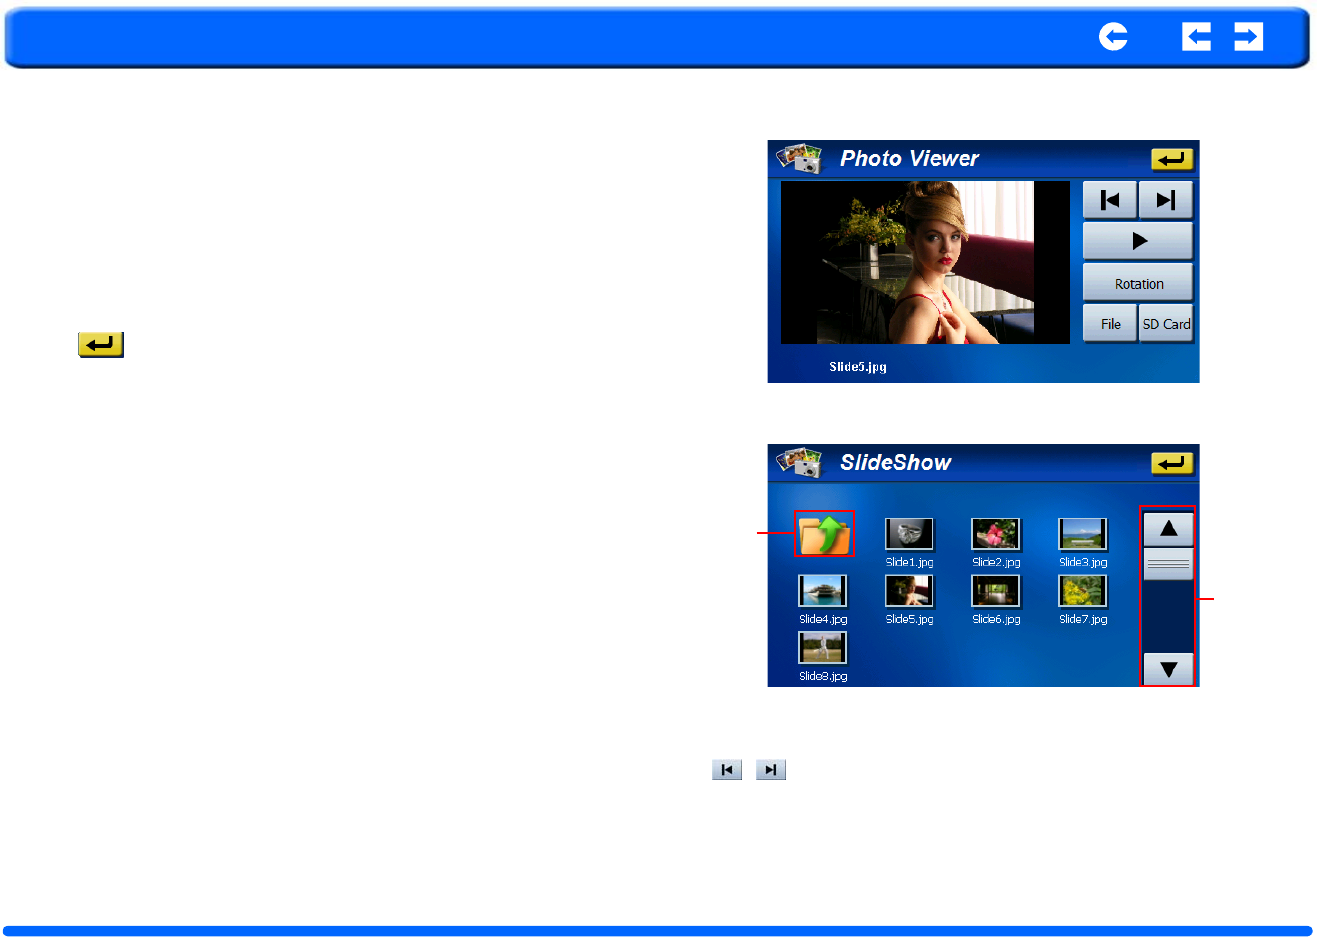This screenshot has height=937, width=1317.
Task: Select Slide4.jpg thumbnail
Action: 823,591
